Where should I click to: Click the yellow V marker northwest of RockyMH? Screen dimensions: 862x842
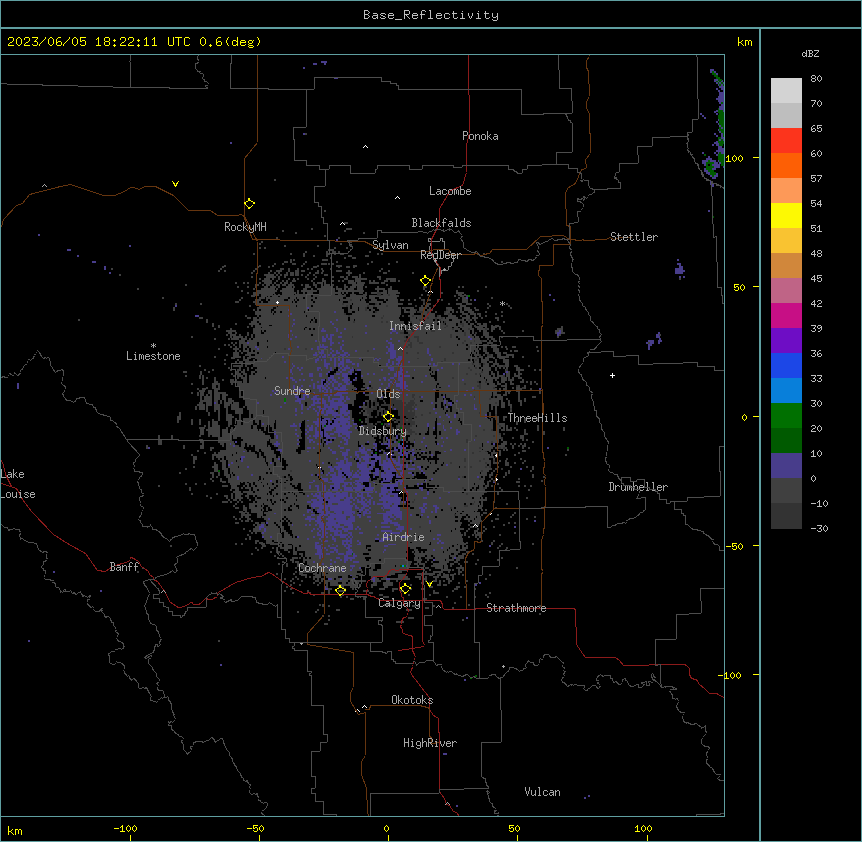(x=175, y=184)
